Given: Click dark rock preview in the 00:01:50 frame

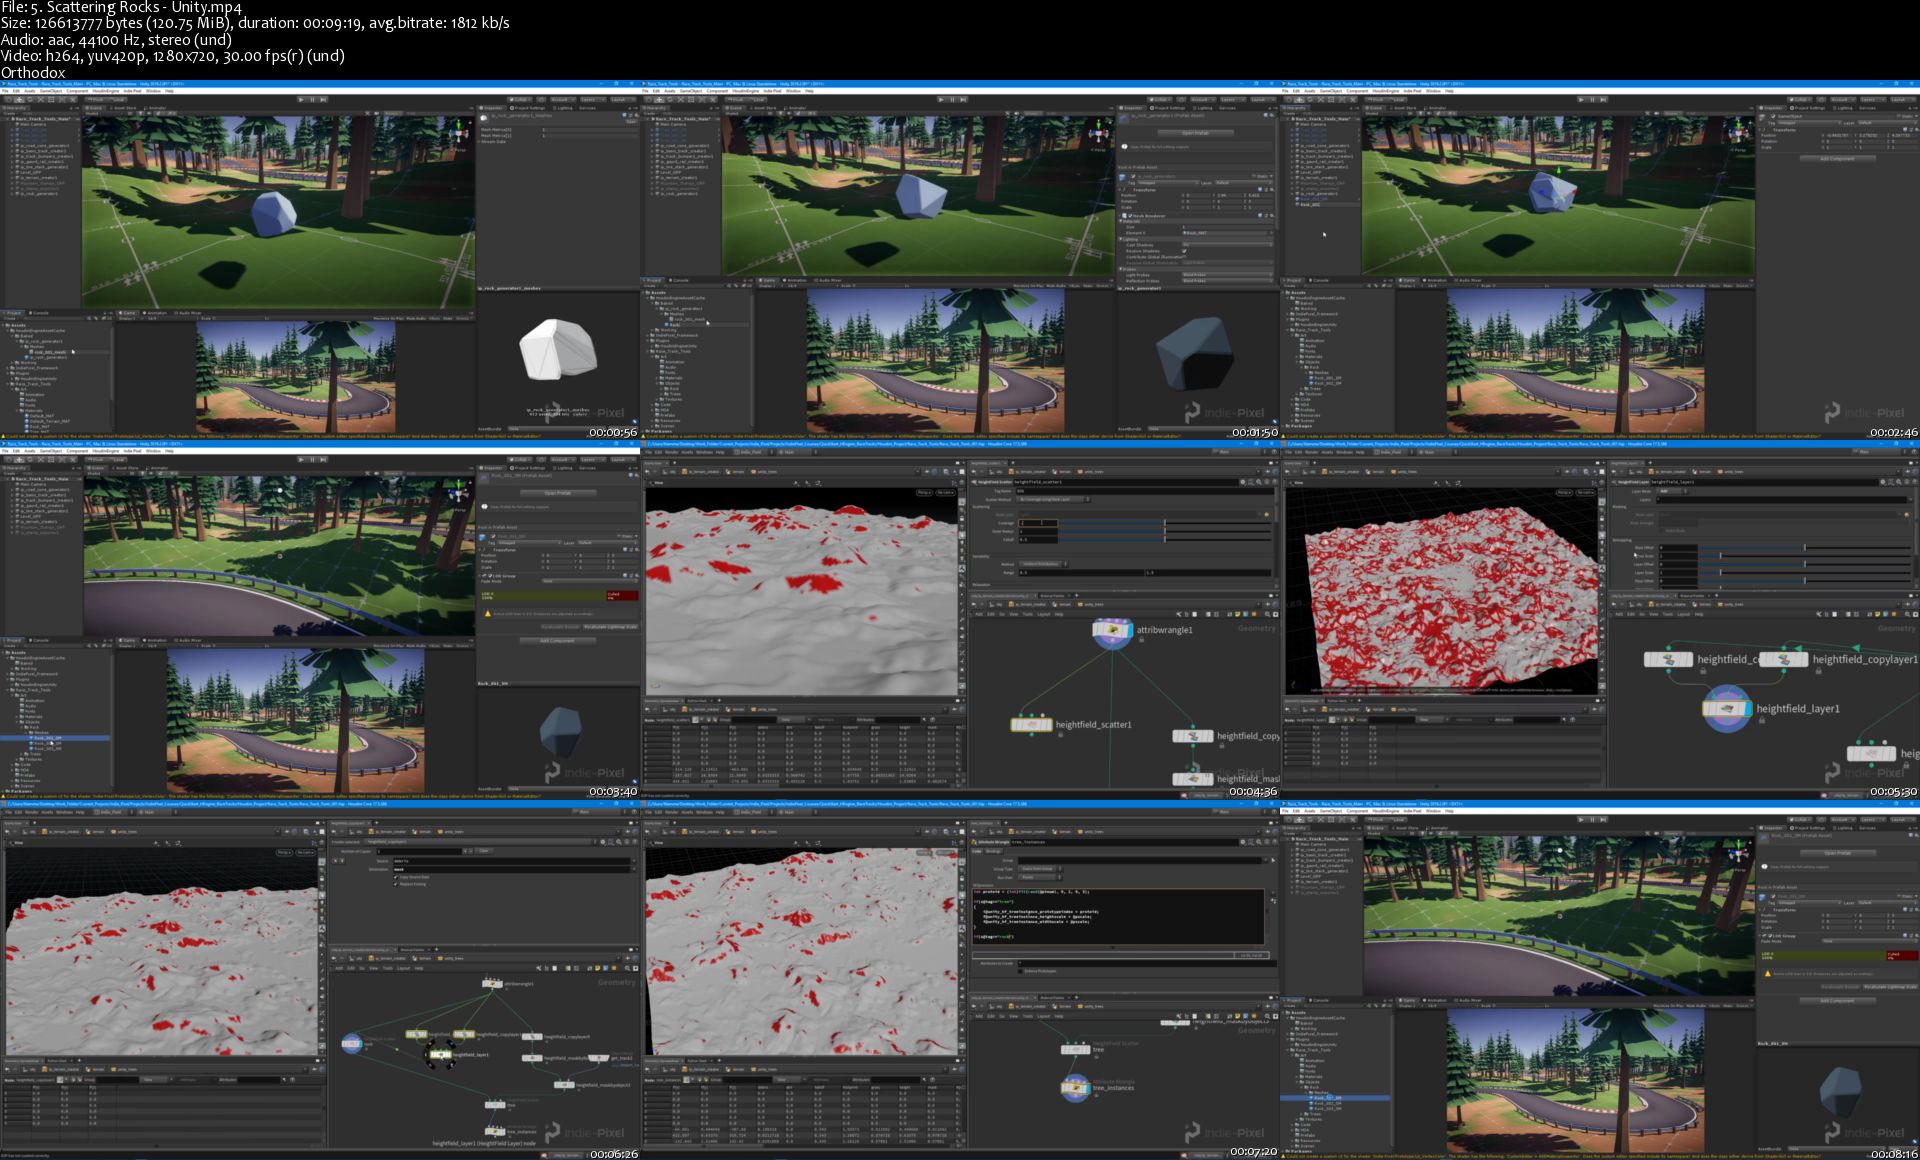Looking at the screenshot, I should click(x=1193, y=356).
